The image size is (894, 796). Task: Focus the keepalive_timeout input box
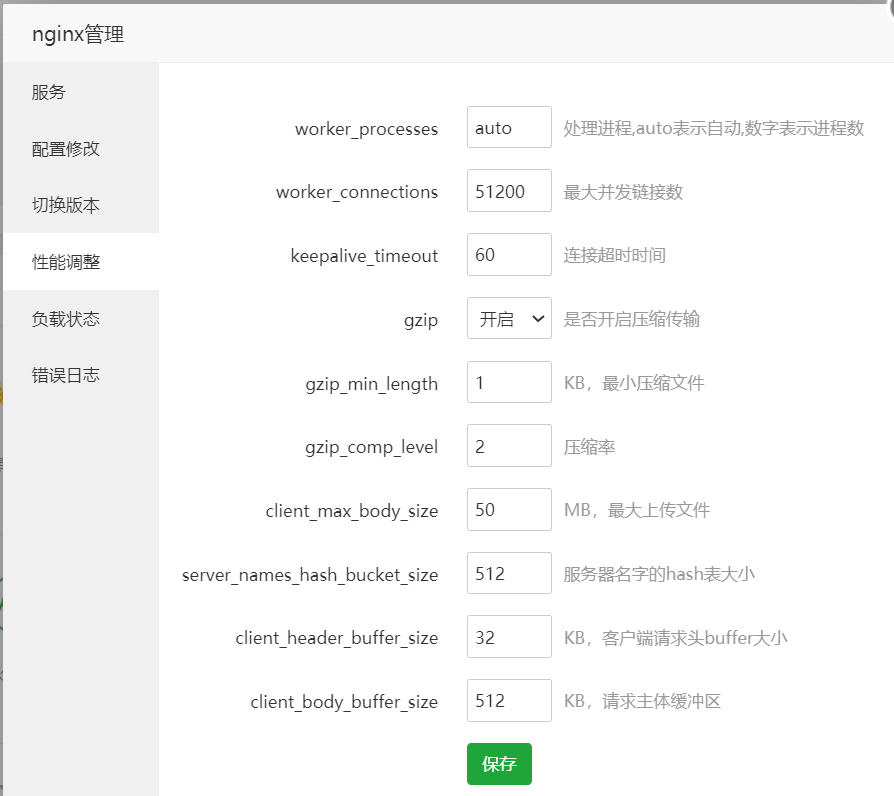509,254
